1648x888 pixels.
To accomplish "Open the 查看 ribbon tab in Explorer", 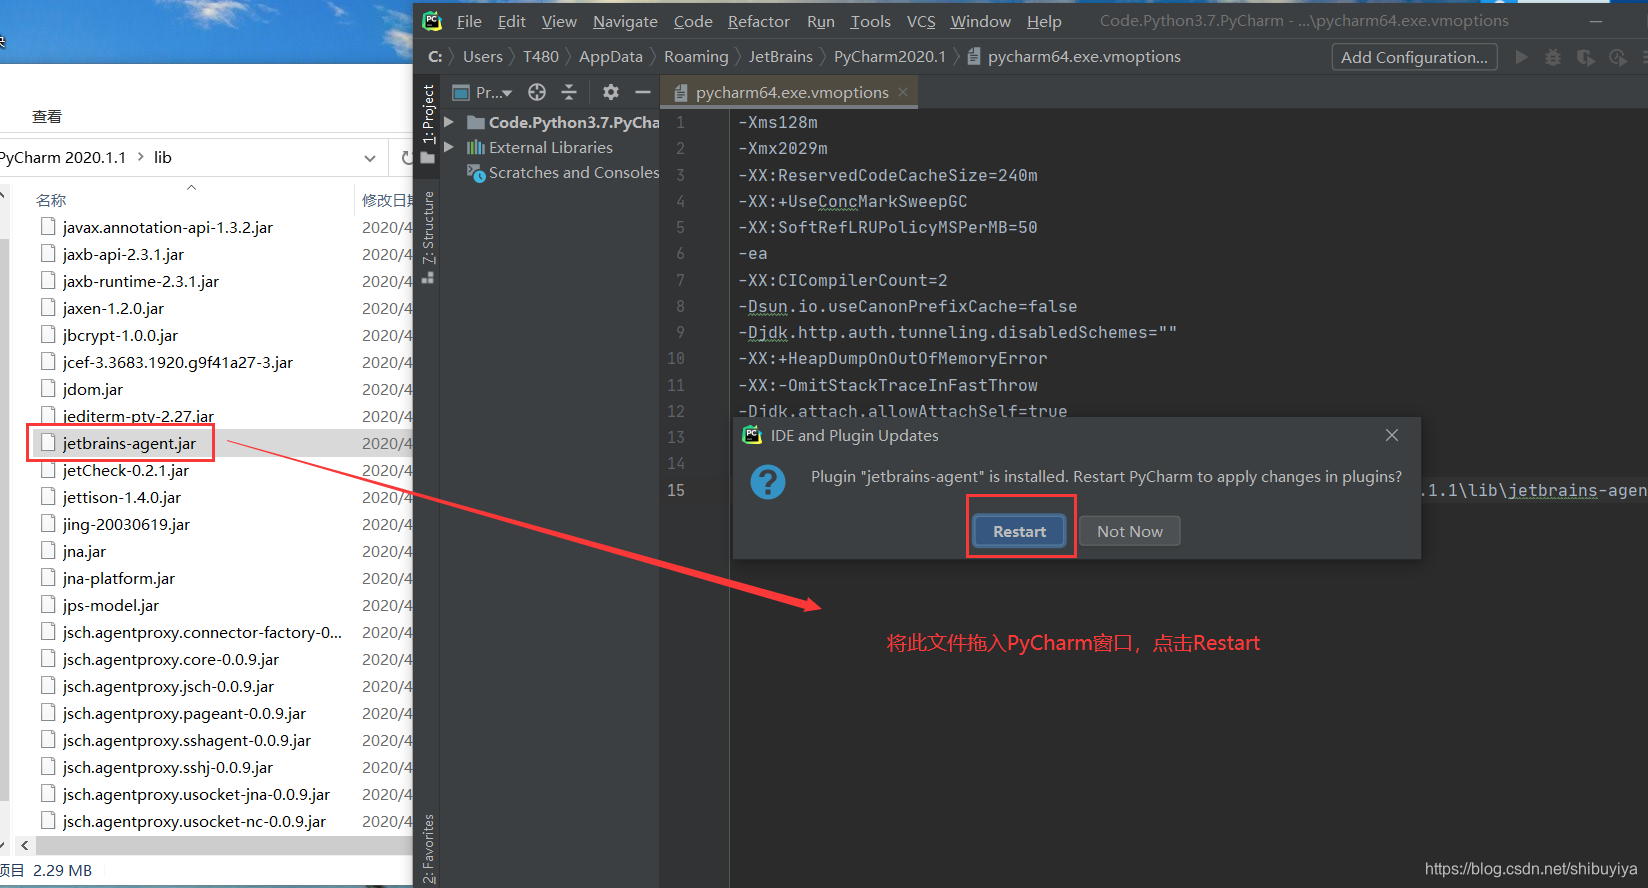I will coord(47,116).
